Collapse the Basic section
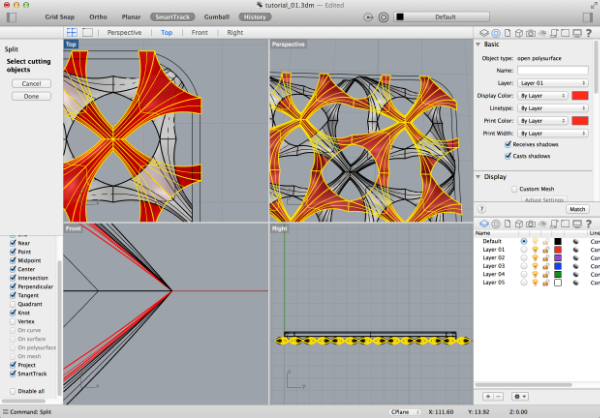This screenshot has height=418, width=600. 479,45
